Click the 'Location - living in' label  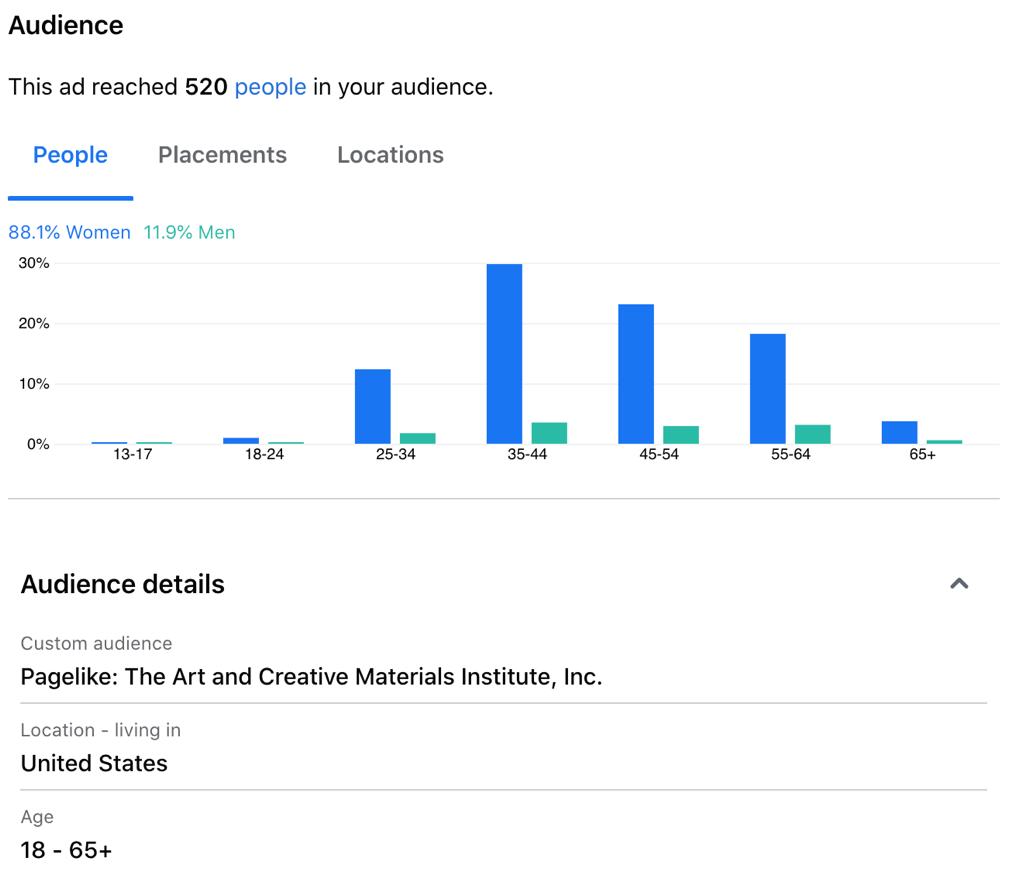point(100,730)
